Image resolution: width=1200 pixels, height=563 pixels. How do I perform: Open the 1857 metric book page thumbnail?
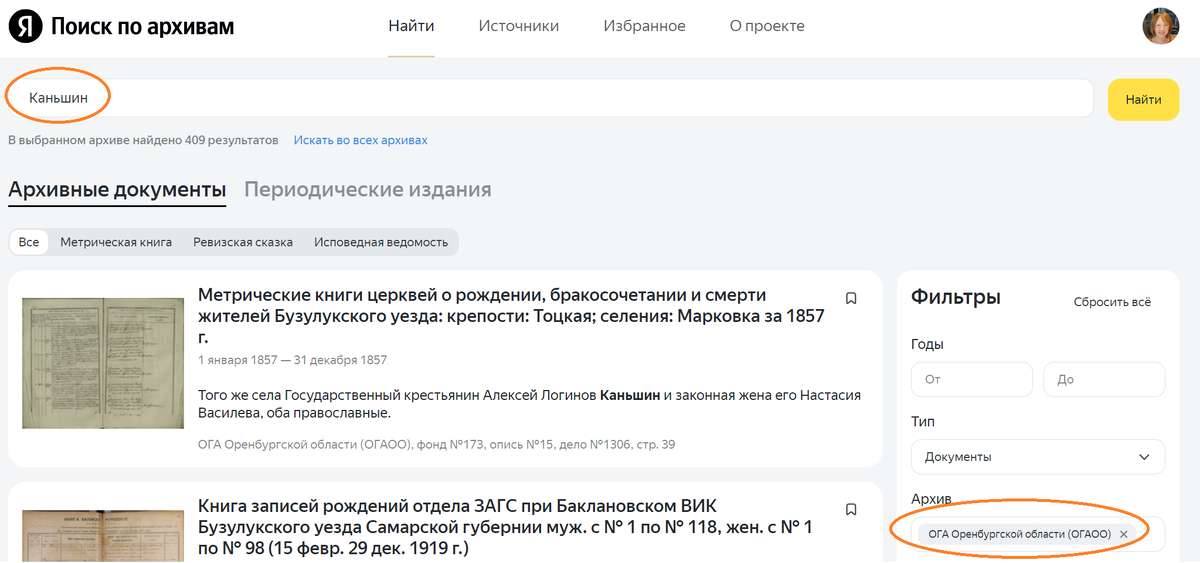[103, 363]
